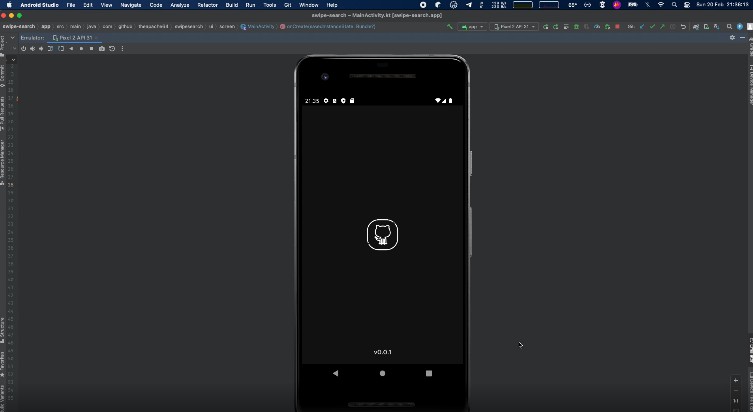Image resolution: width=753 pixels, height=412 pixels.
Task: Open the Help menu
Action: point(332,5)
